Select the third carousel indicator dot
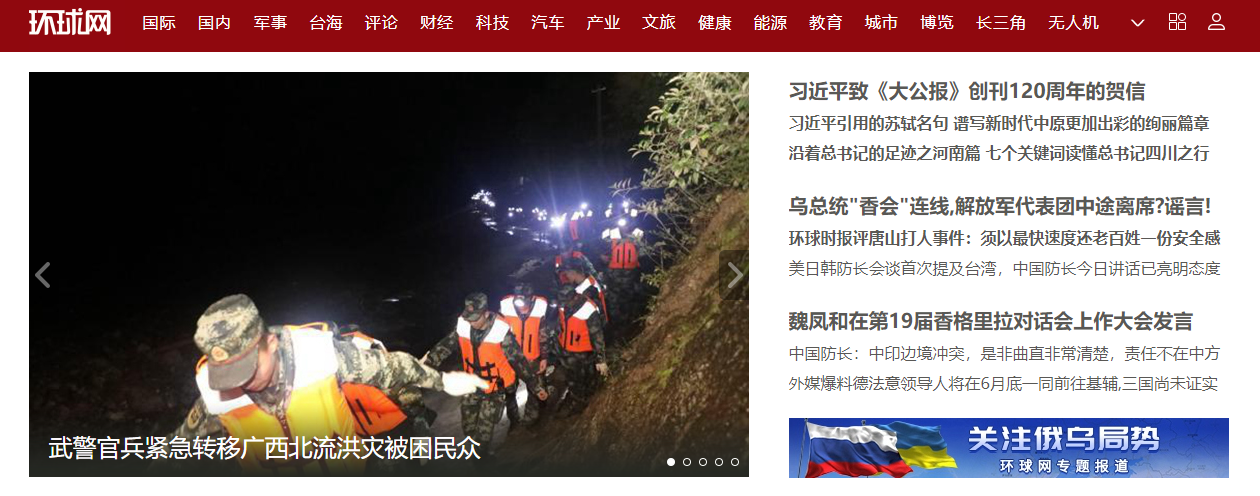This screenshot has height=496, width=1260. (703, 462)
